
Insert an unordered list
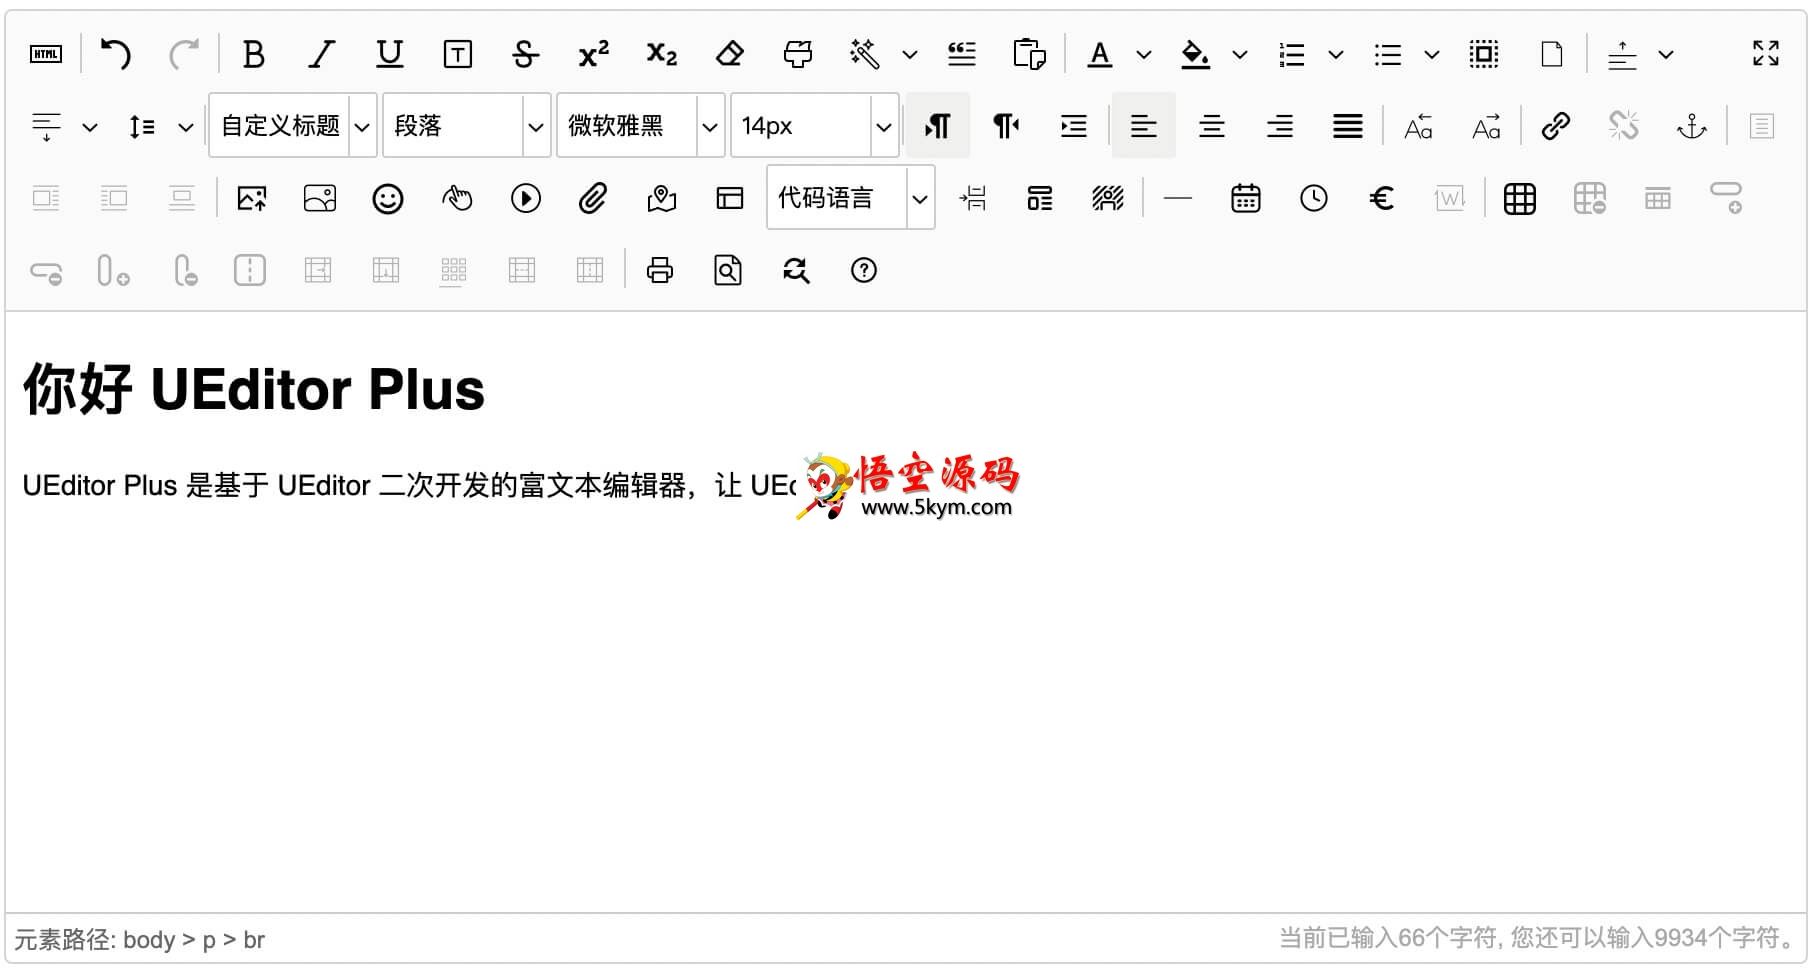[x=1388, y=54]
